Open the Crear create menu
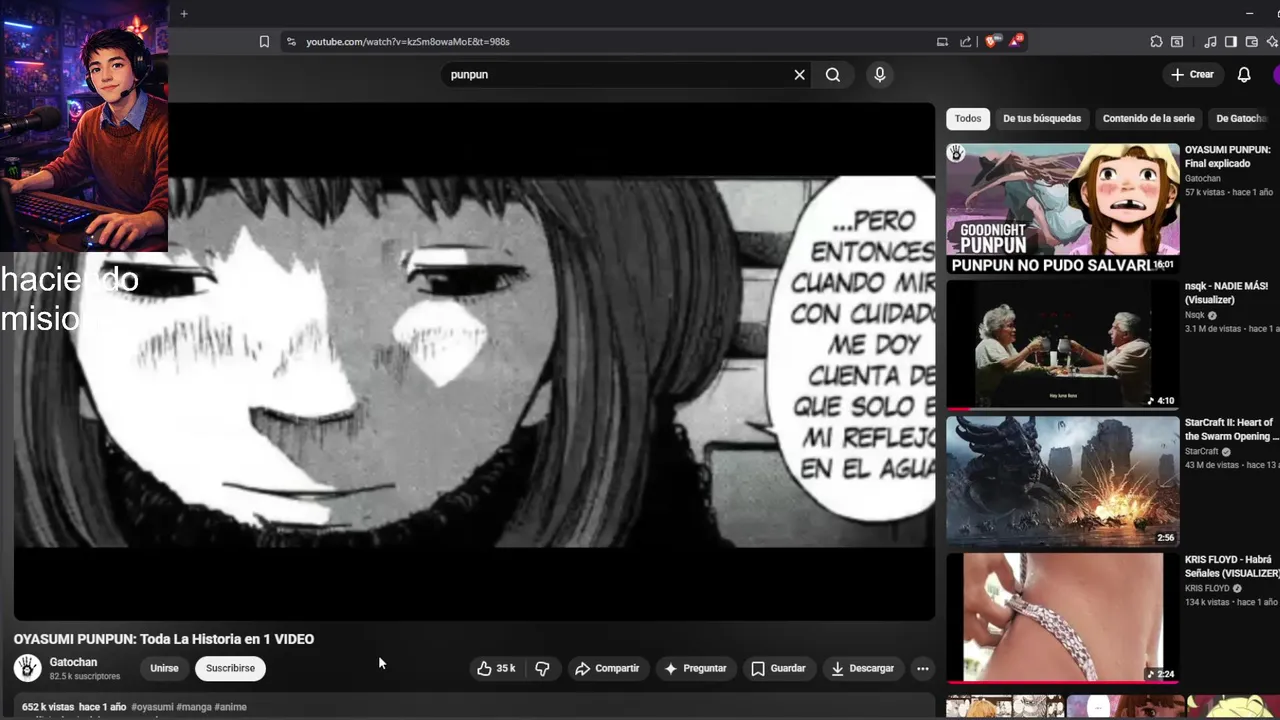1280x720 pixels. click(1192, 75)
